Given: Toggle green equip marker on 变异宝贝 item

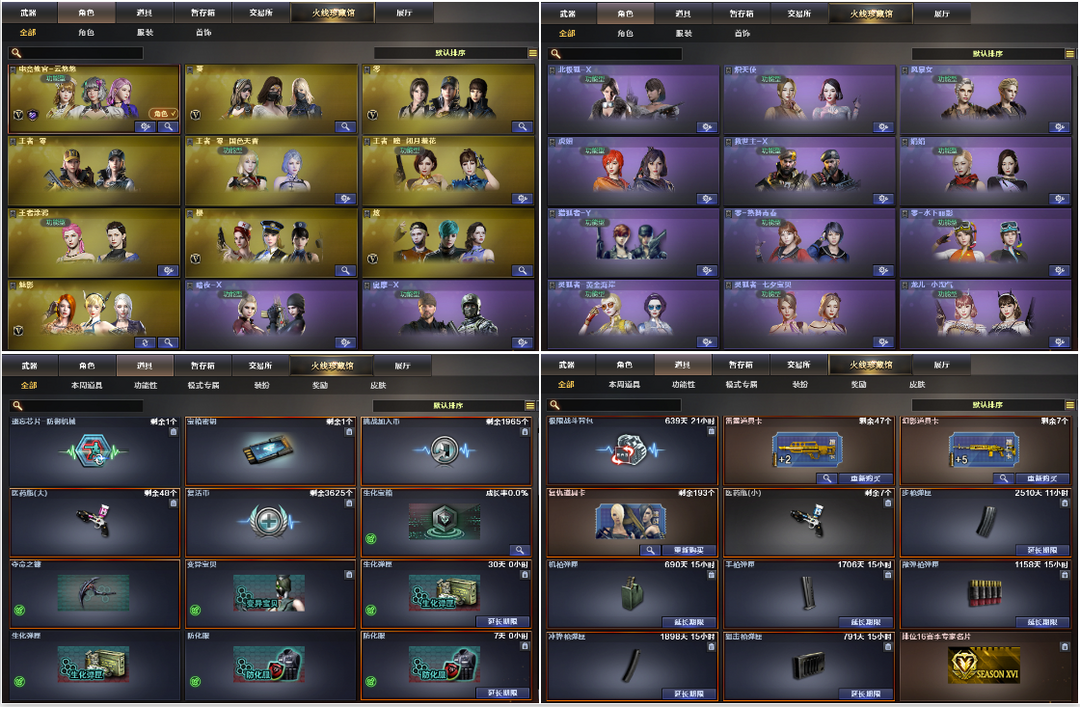Looking at the screenshot, I should 196,610.
